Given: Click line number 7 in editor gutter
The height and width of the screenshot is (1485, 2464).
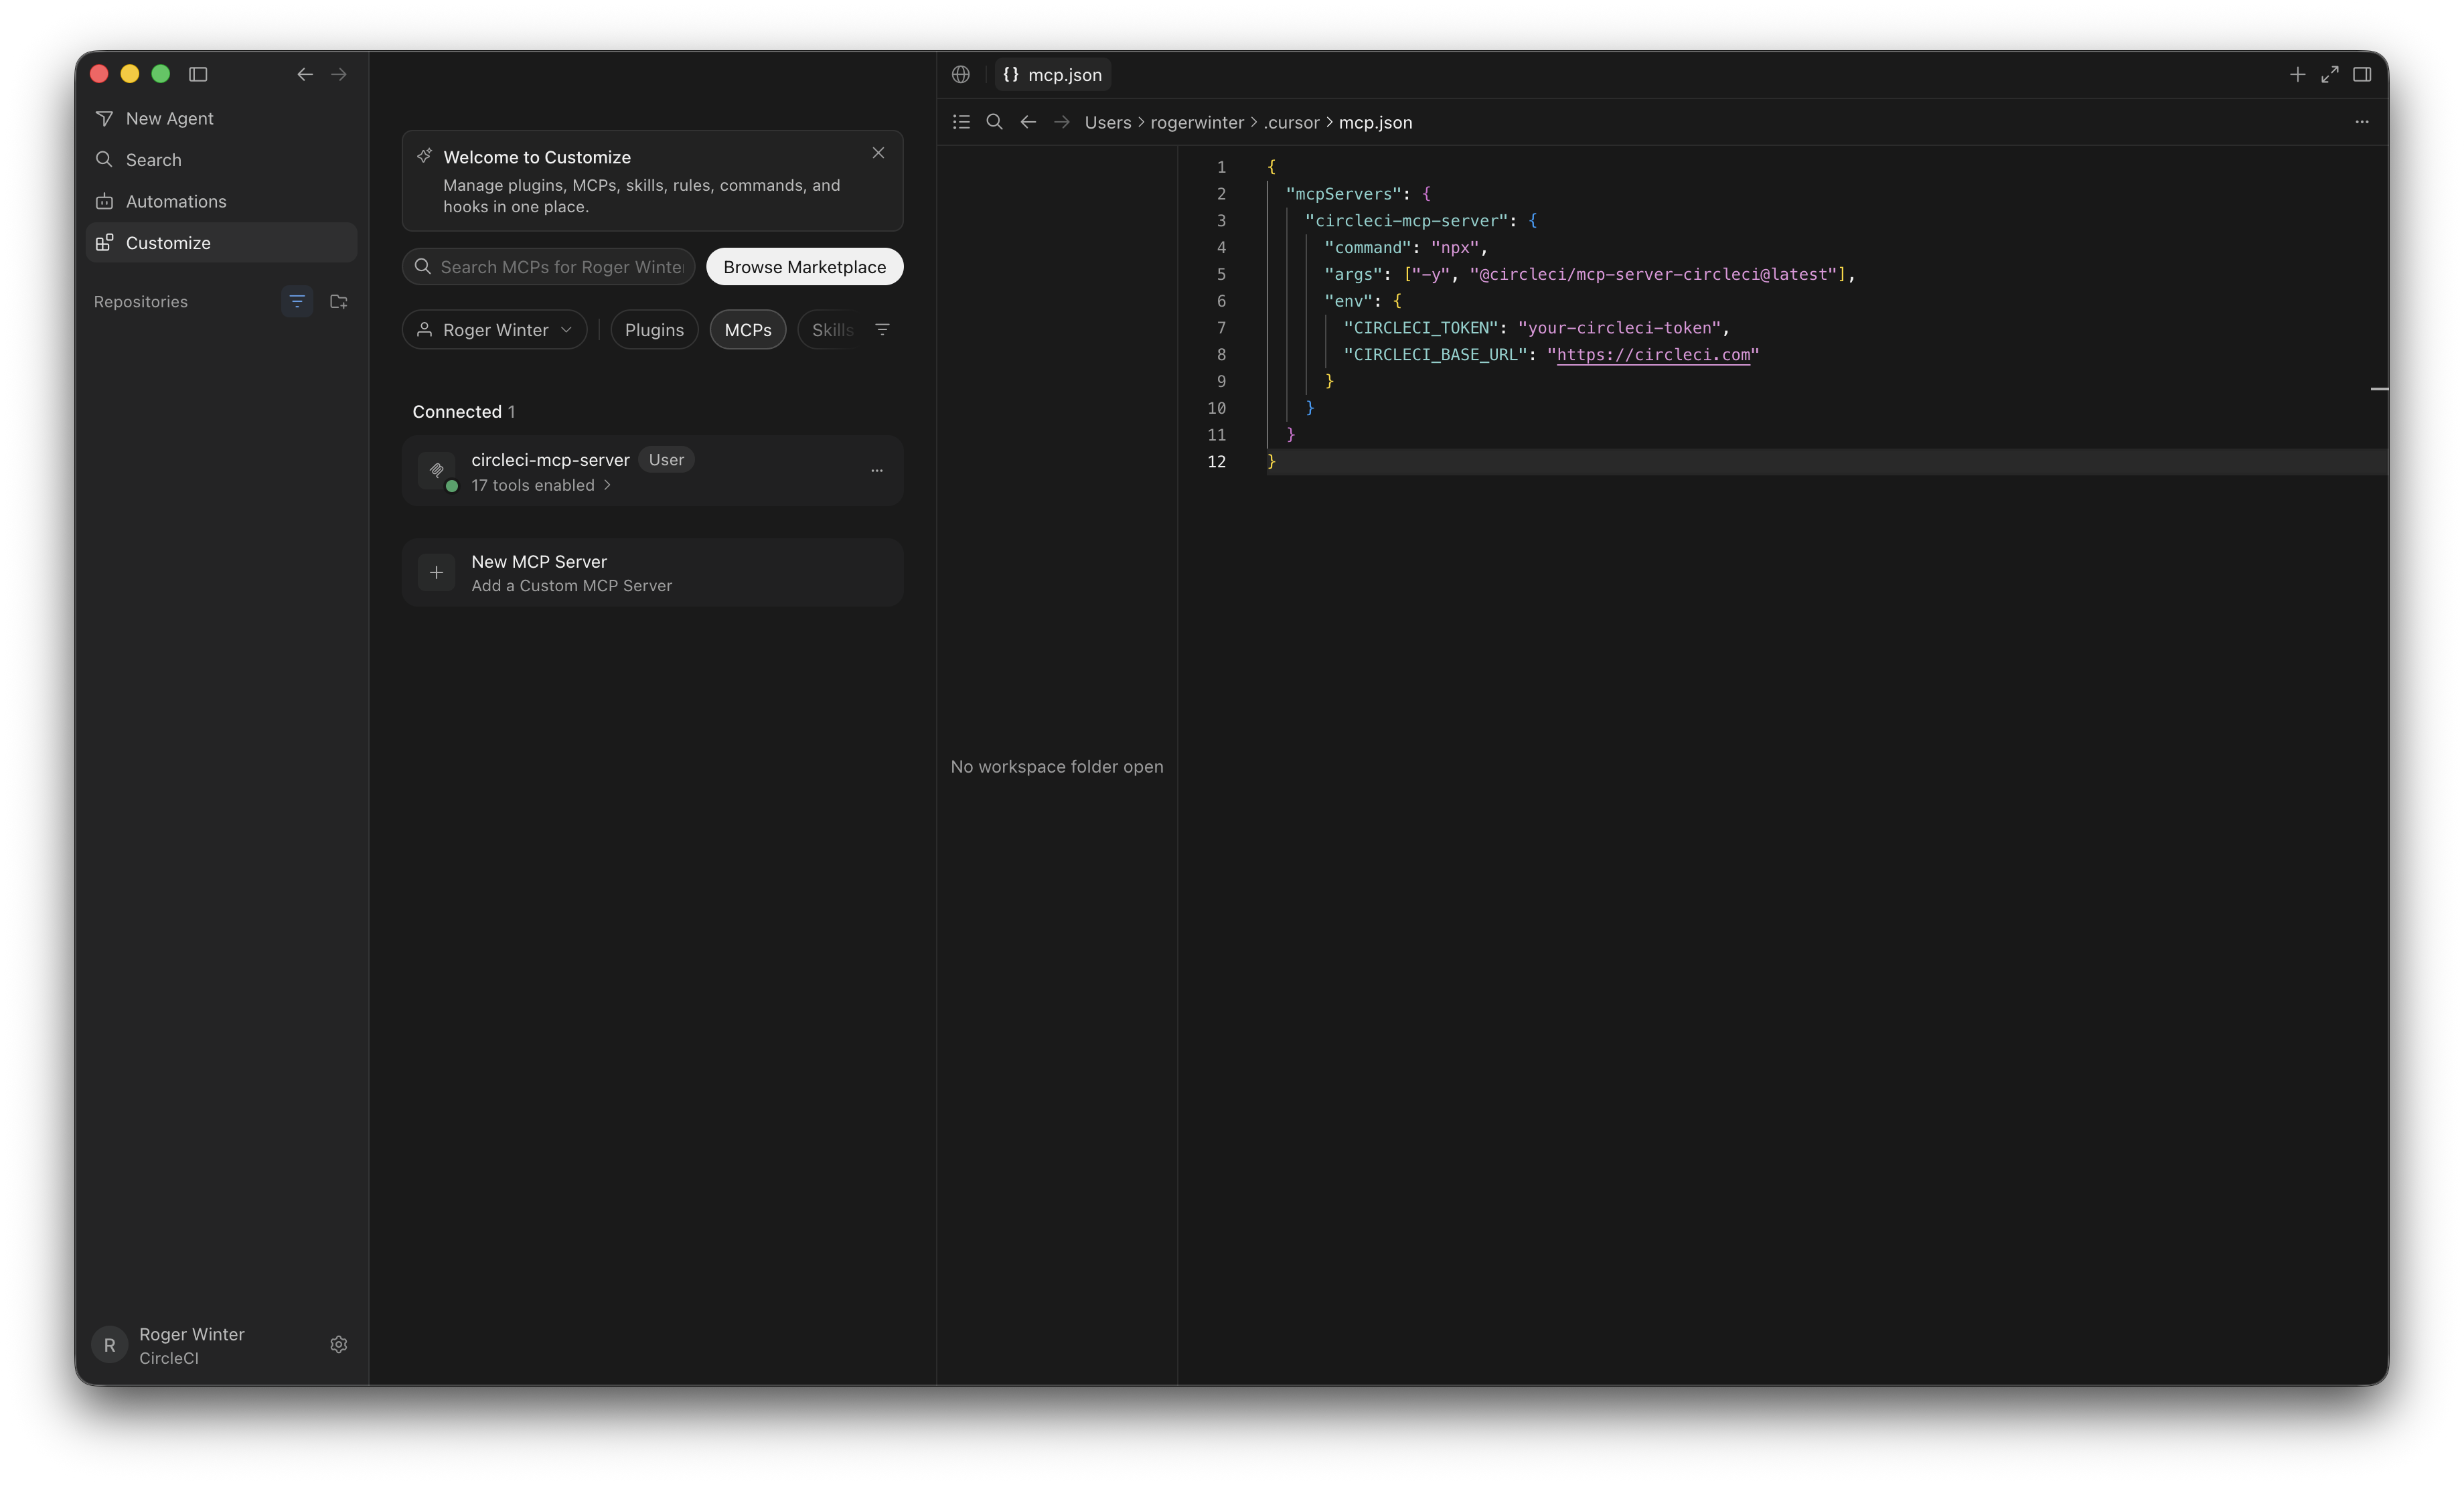Looking at the screenshot, I should [x=1221, y=328].
